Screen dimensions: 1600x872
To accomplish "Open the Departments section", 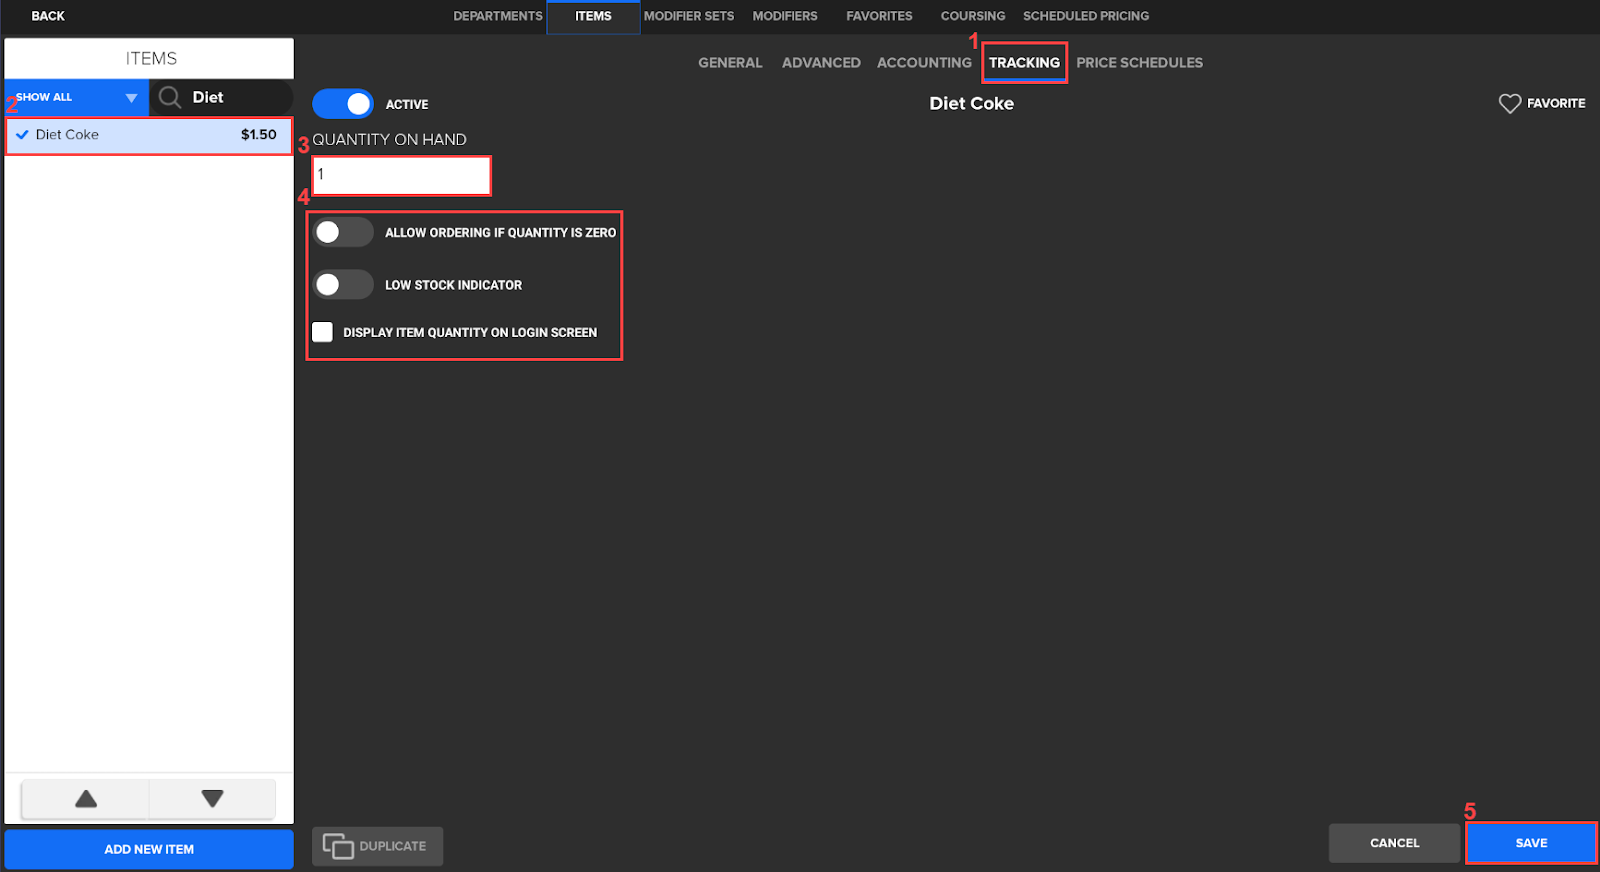I will point(497,16).
